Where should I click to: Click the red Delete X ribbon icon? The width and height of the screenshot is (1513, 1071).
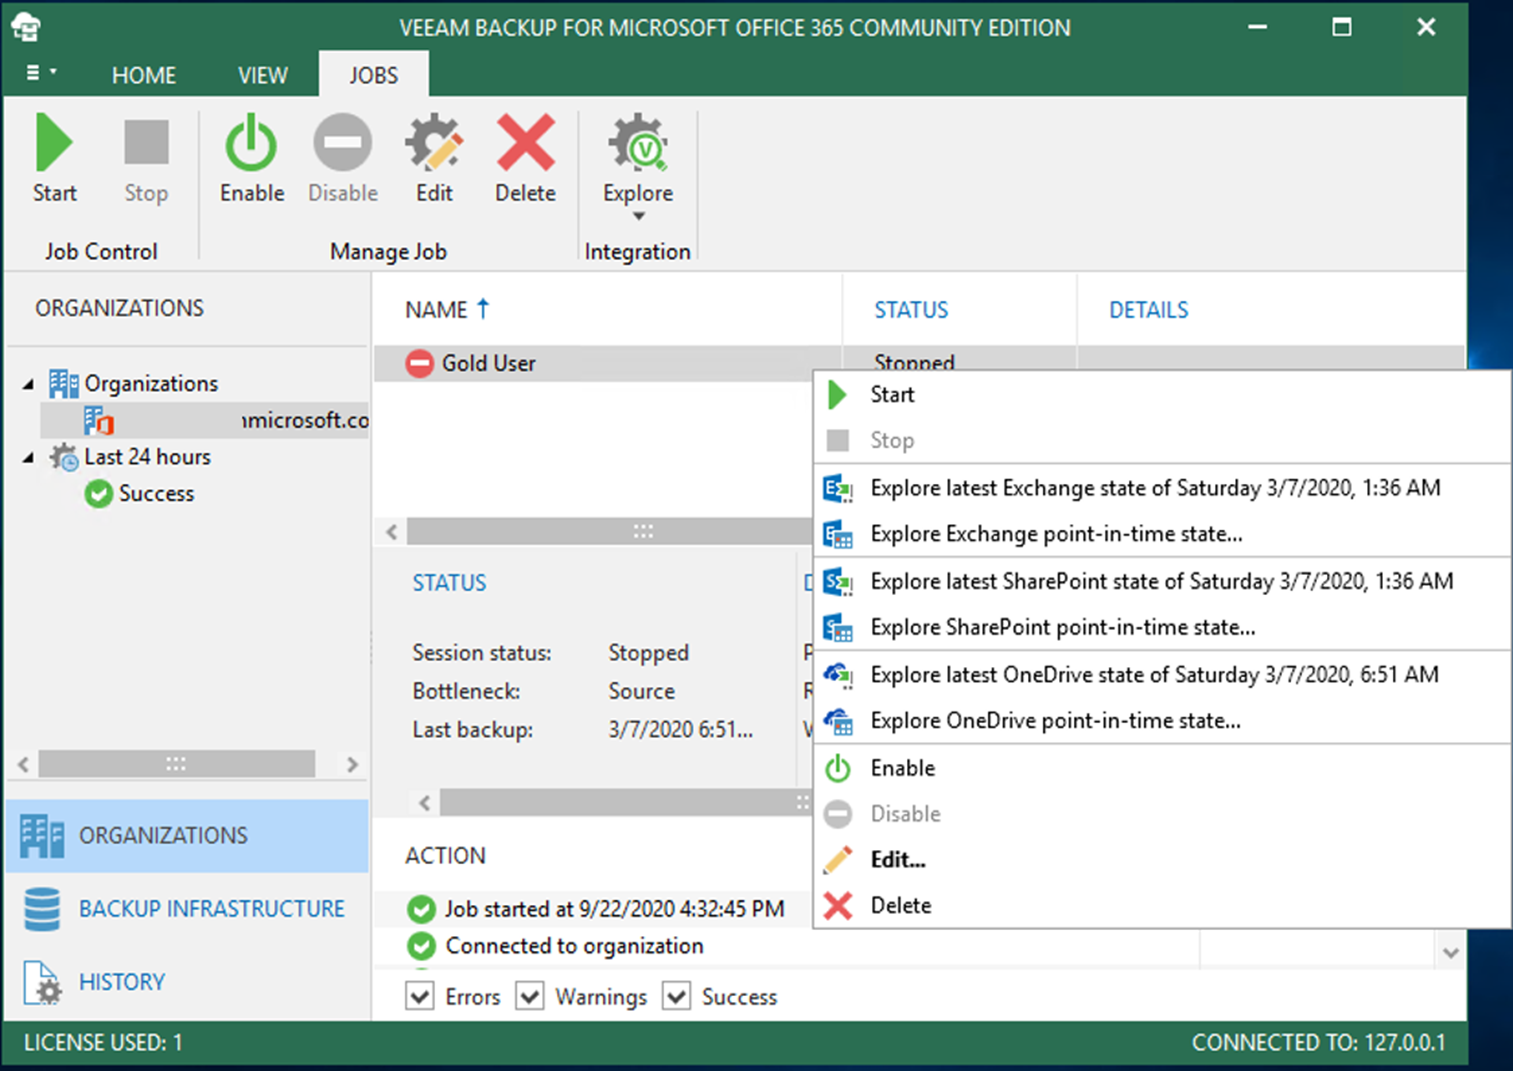pos(525,143)
